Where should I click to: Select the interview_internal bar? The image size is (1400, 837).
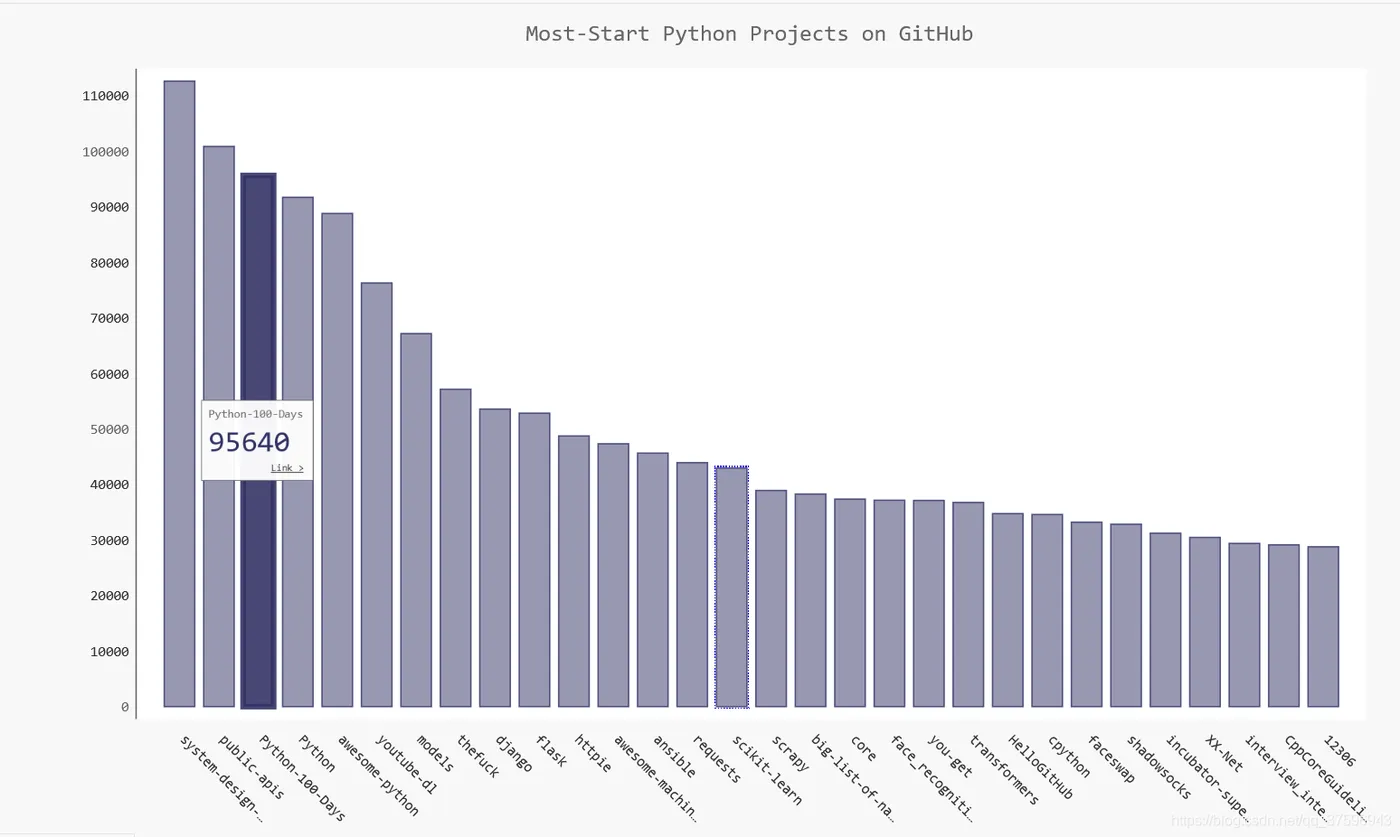tap(1244, 625)
